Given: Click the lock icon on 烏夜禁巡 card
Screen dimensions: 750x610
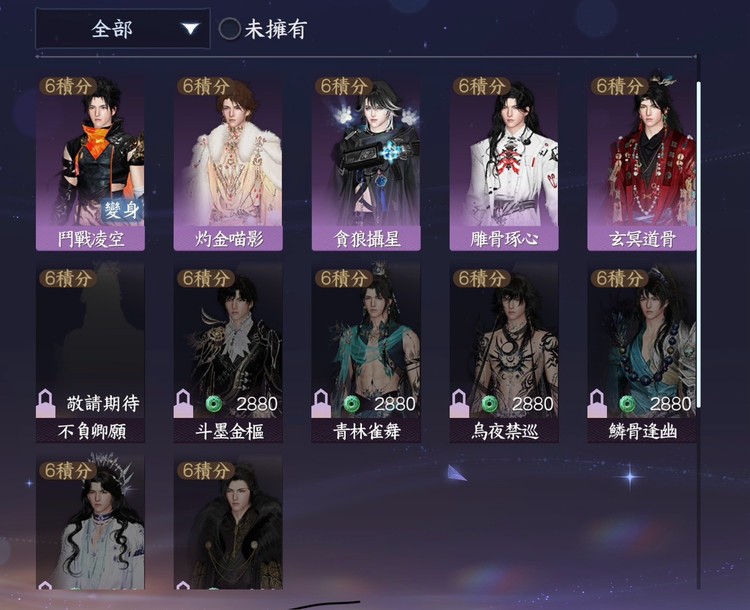Looking at the screenshot, I should click(x=459, y=403).
